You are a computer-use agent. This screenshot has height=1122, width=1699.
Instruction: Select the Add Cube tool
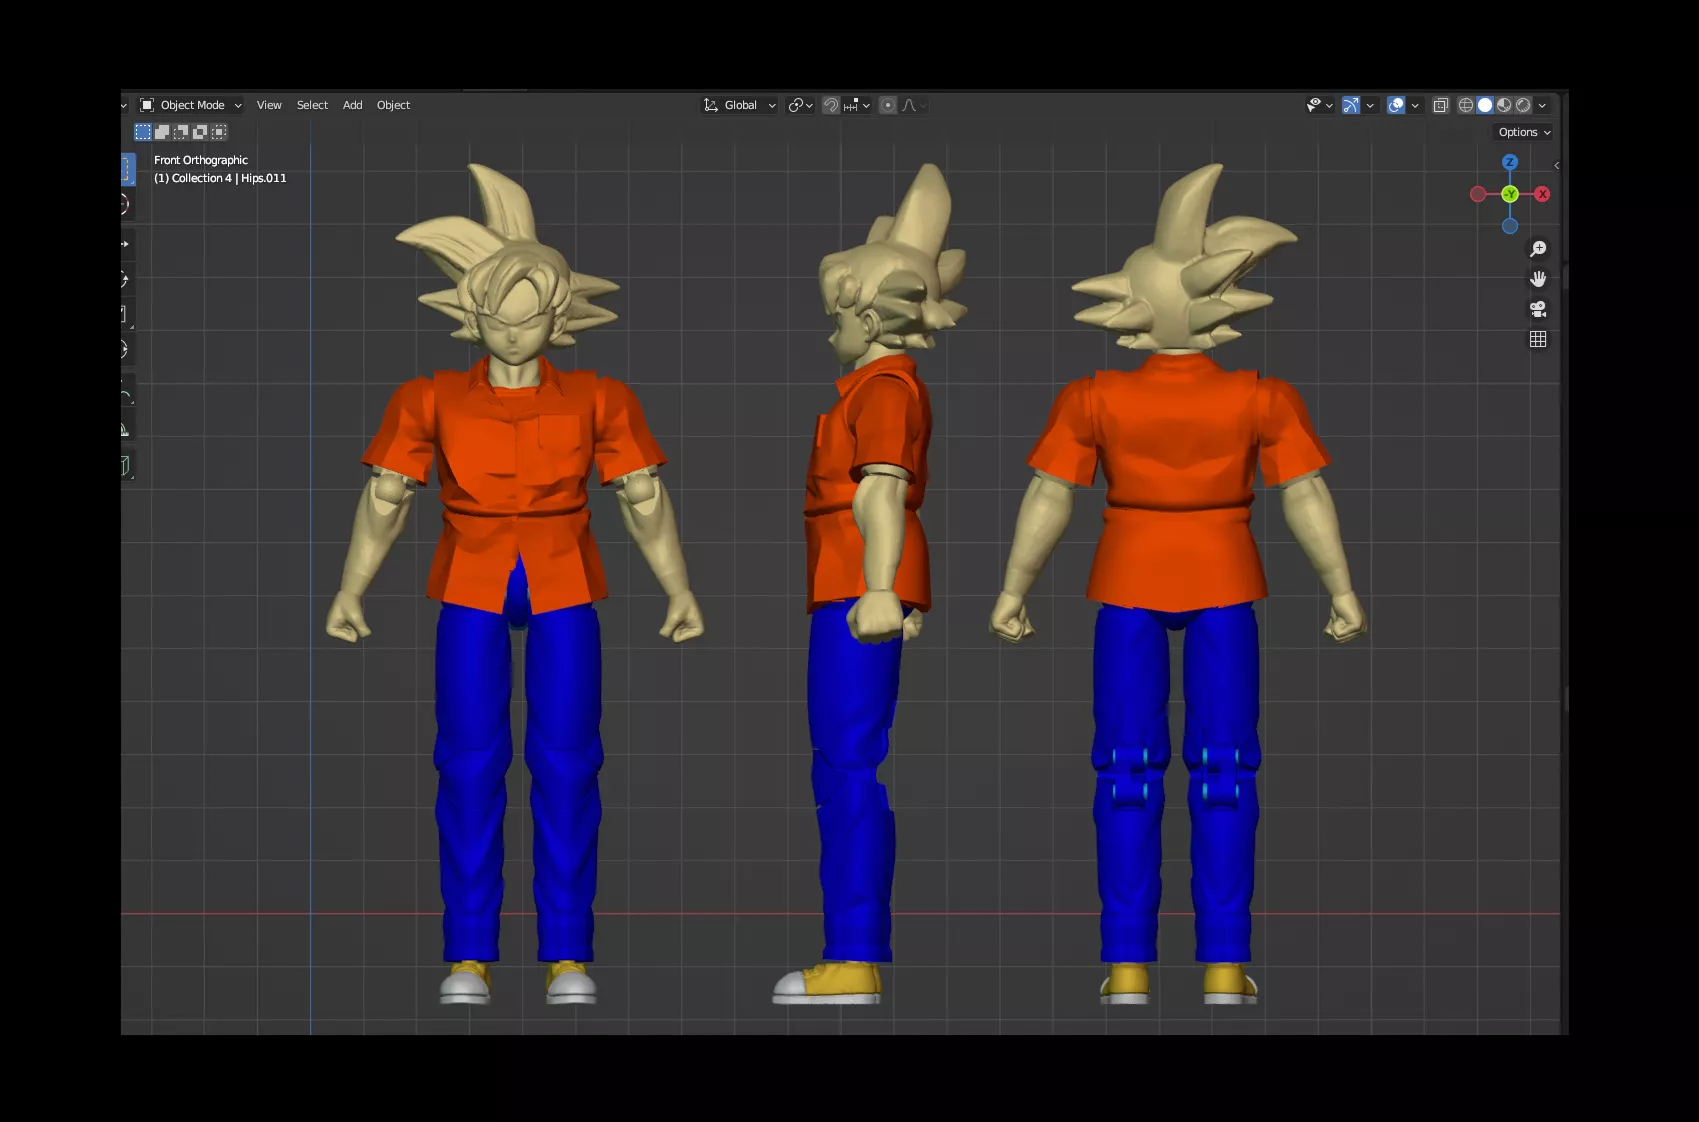(126, 466)
